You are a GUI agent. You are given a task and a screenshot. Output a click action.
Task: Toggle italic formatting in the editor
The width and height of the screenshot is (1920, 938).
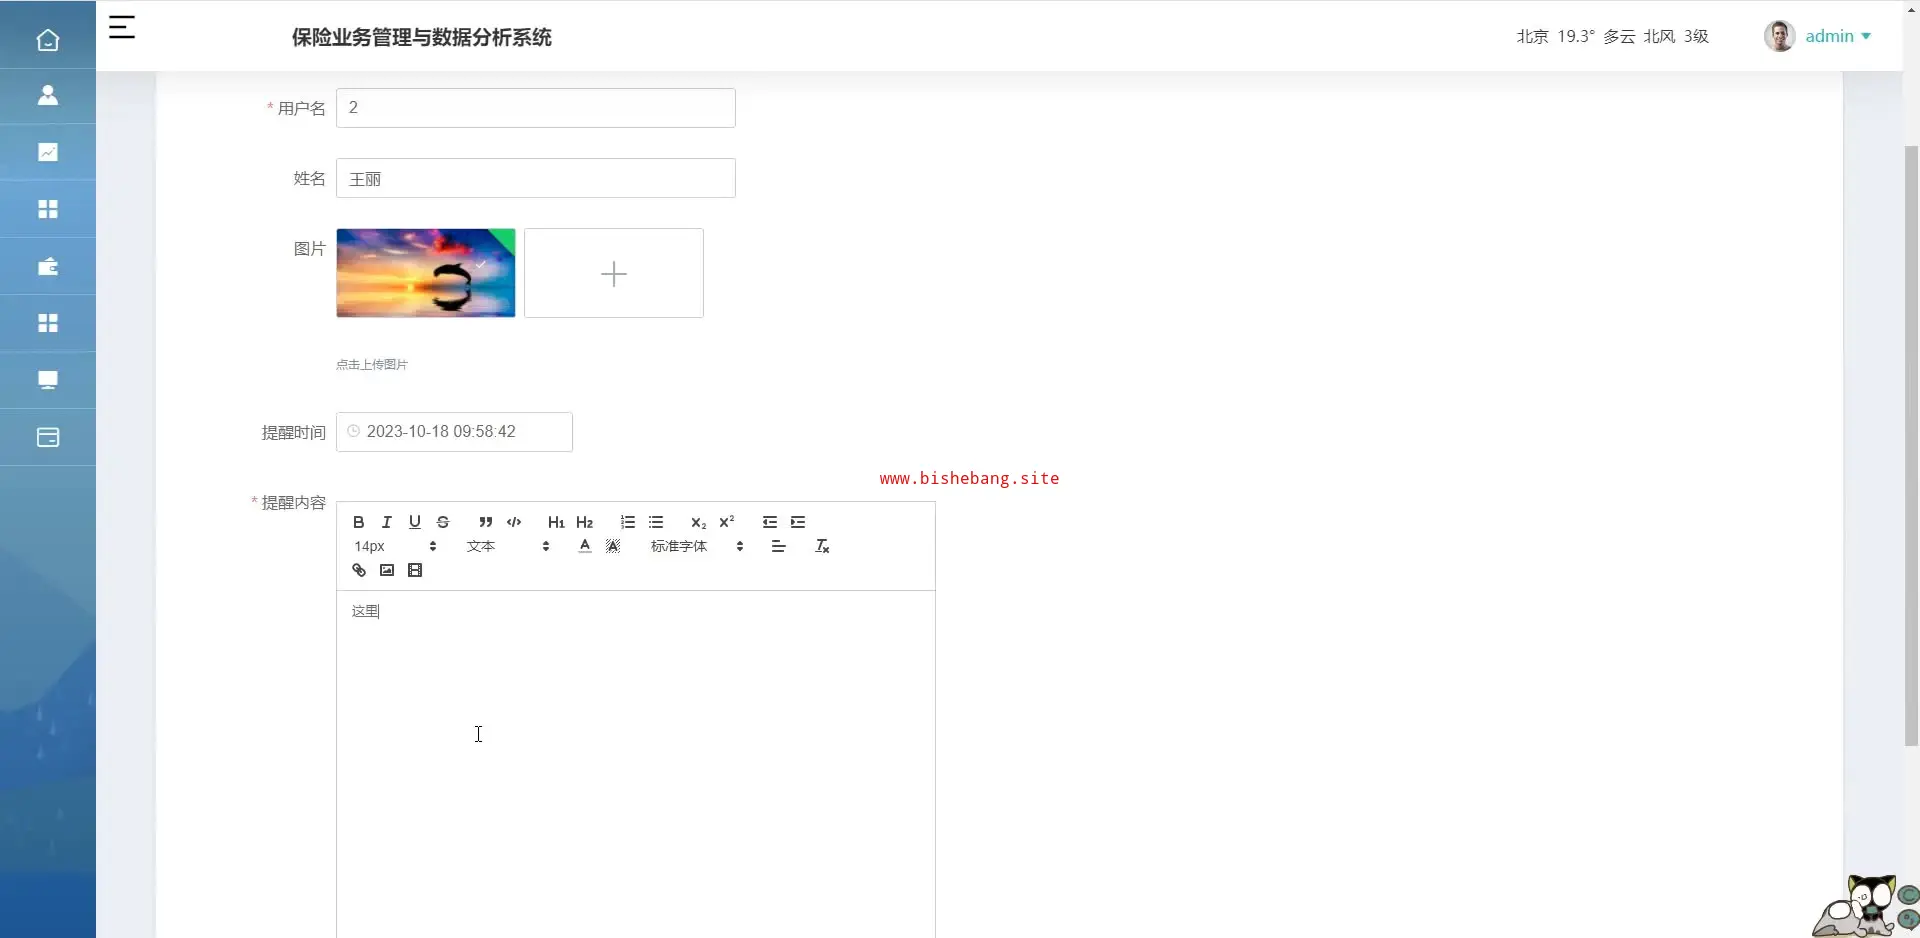coord(387,522)
